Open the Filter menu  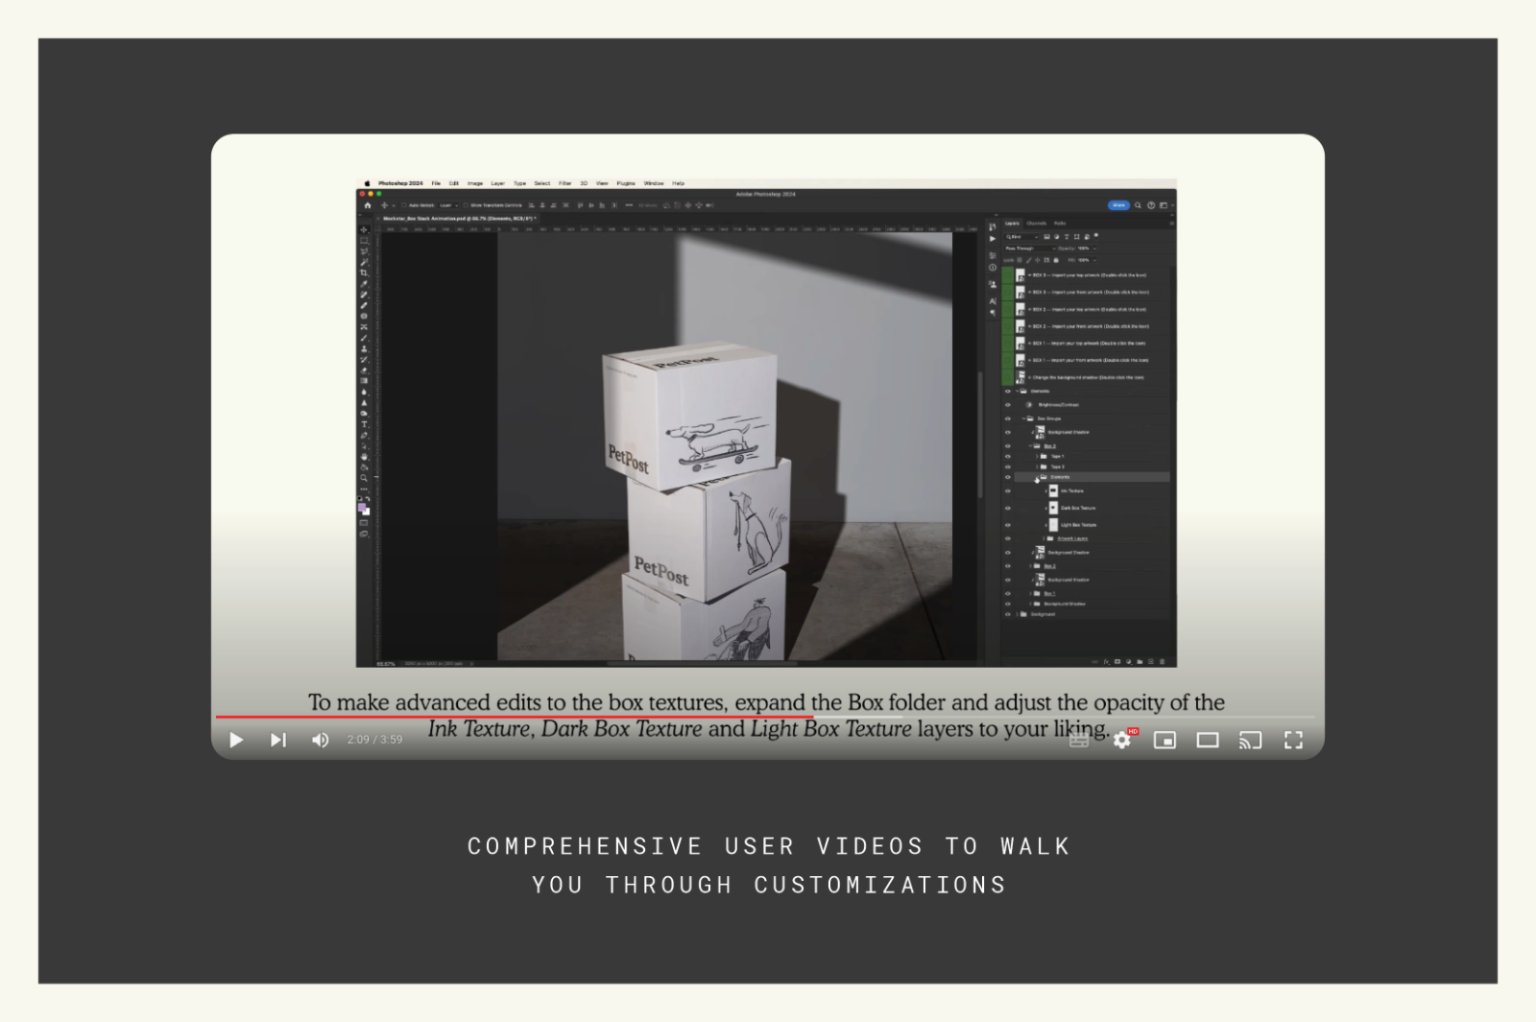[565, 184]
